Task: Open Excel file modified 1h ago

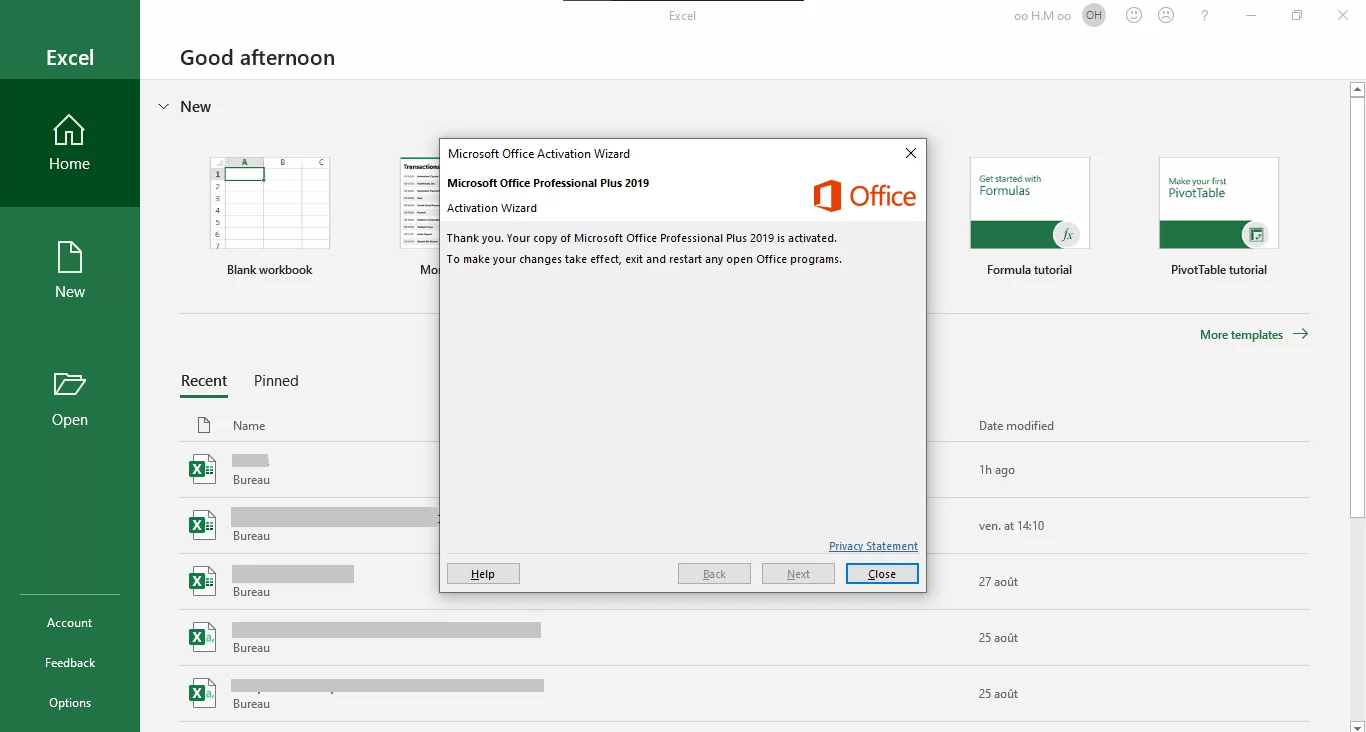Action: [x=744, y=470]
